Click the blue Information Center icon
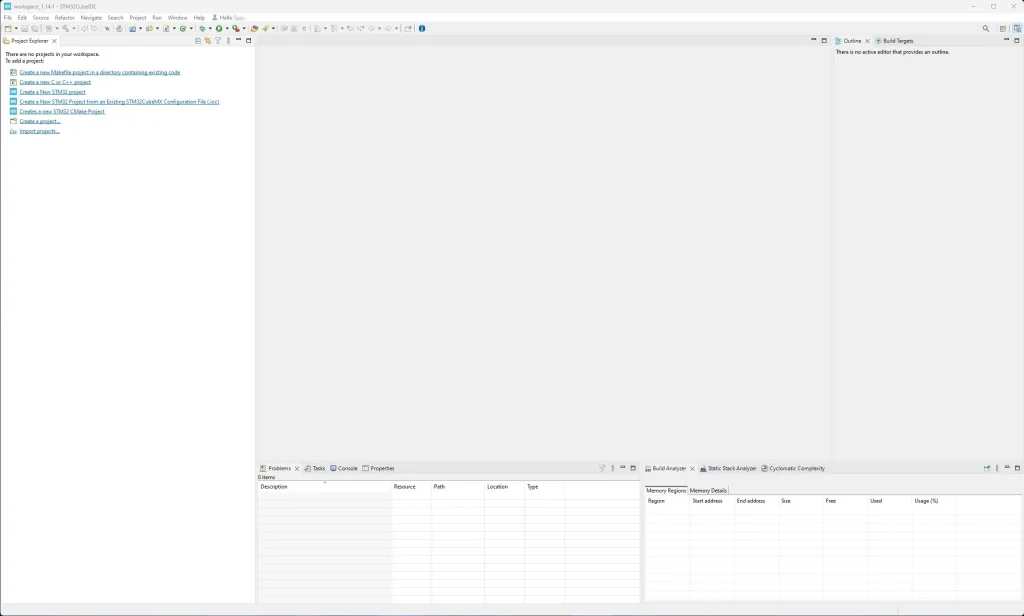 [421, 28]
